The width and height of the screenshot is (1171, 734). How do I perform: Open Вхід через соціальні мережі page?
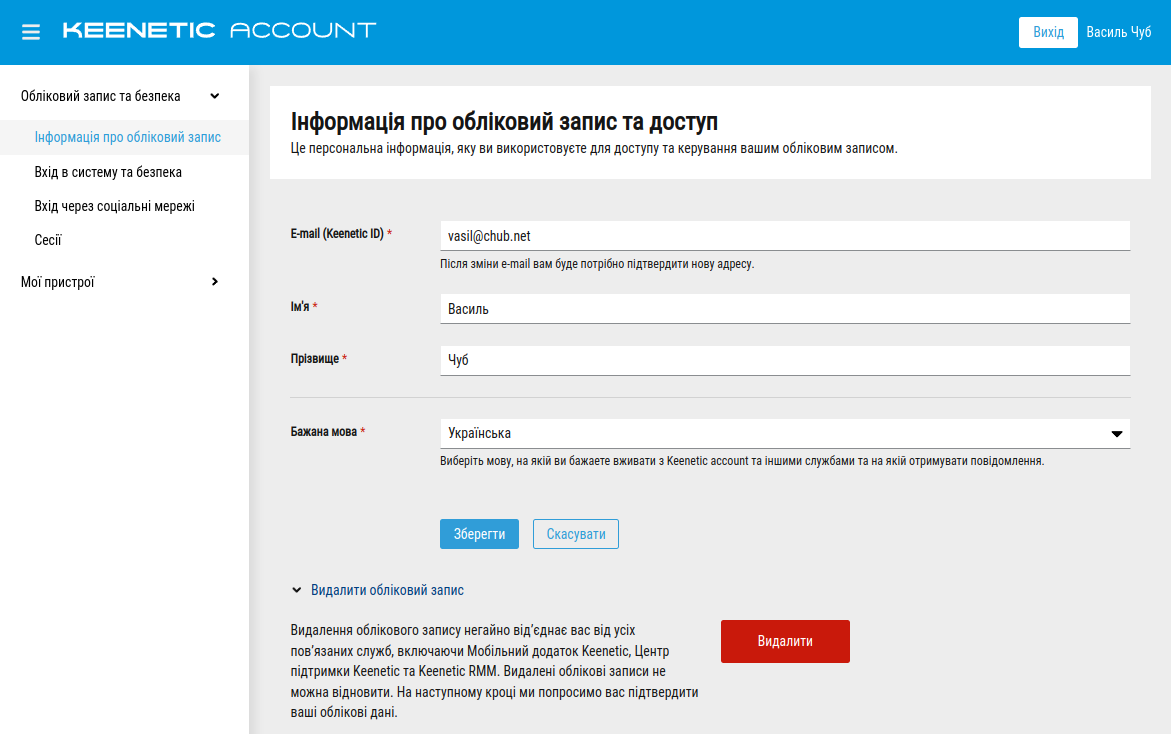[114, 206]
